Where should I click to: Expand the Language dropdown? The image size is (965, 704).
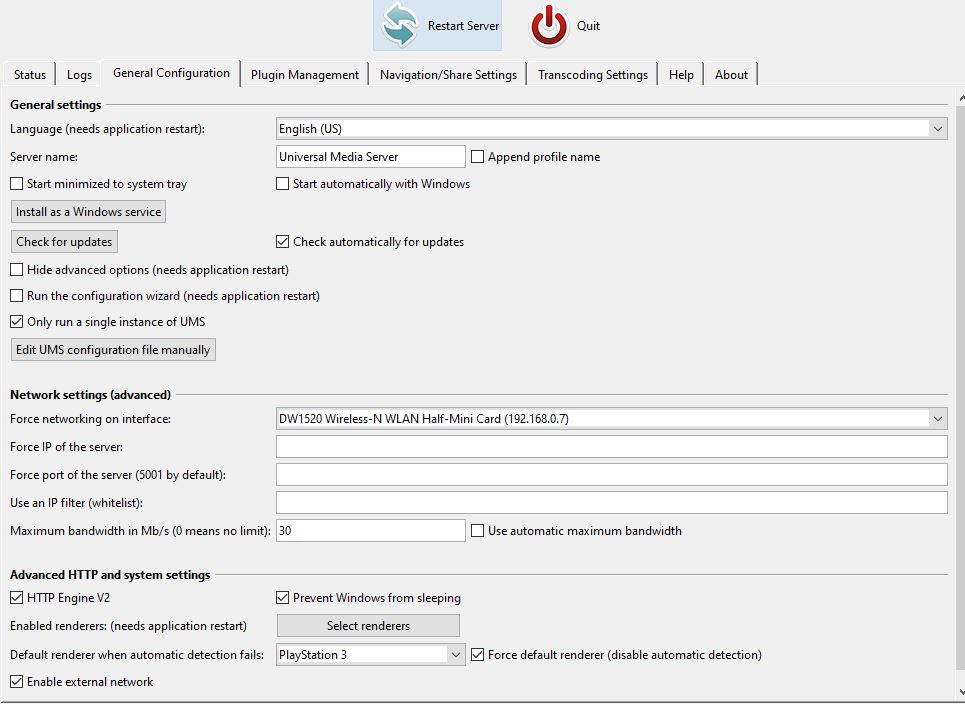tap(612, 129)
